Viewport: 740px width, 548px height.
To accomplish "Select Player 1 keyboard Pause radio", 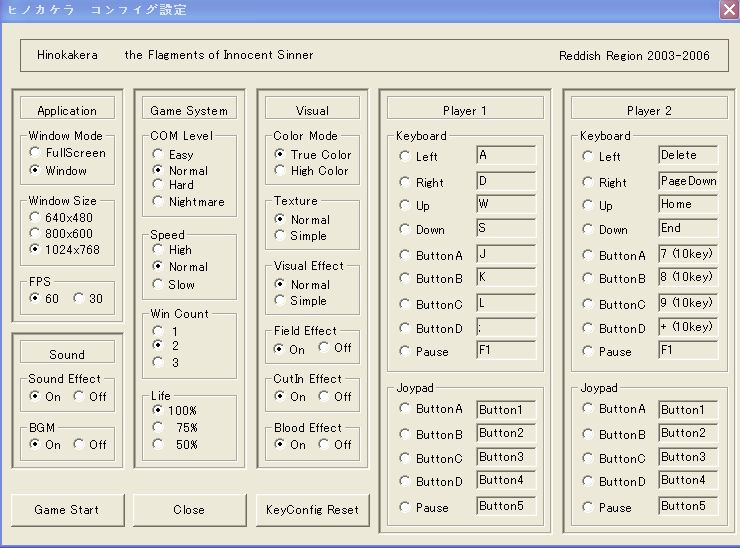I will (404, 351).
